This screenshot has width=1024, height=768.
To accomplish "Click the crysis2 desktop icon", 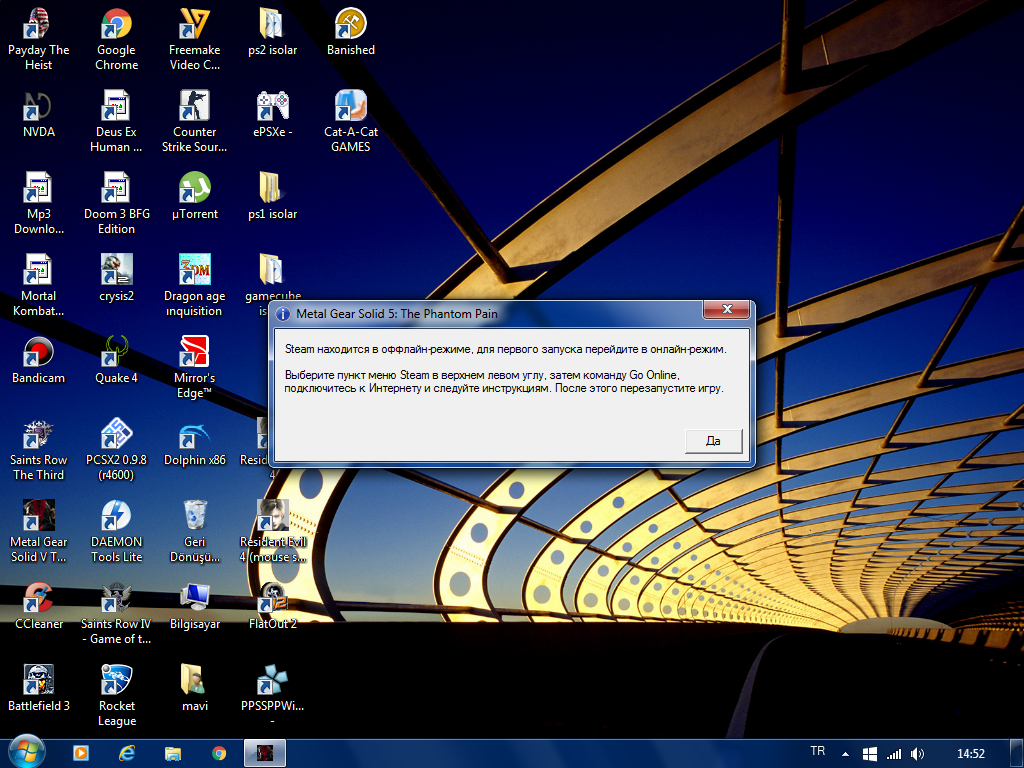I will point(116,279).
